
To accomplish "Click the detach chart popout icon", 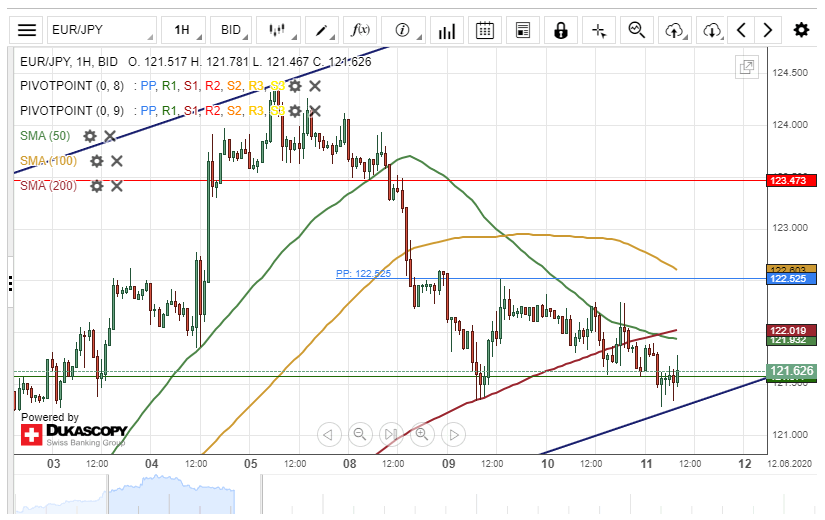I will pos(747,67).
